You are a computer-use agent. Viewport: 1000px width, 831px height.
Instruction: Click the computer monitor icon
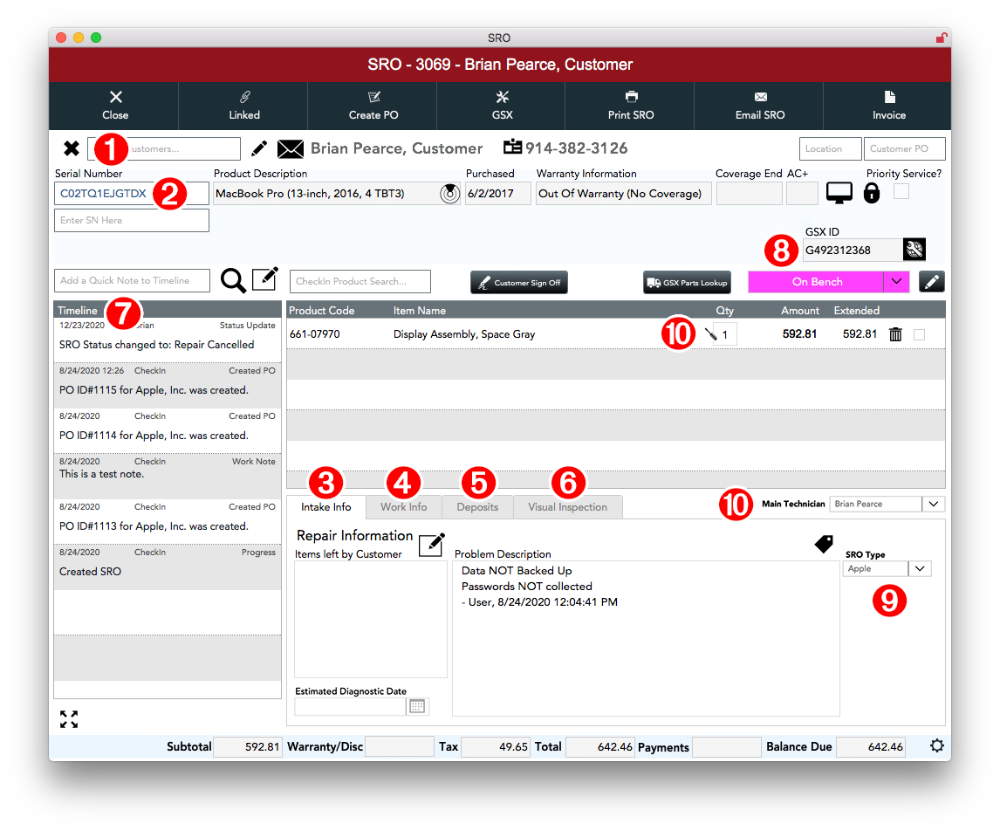click(x=838, y=193)
